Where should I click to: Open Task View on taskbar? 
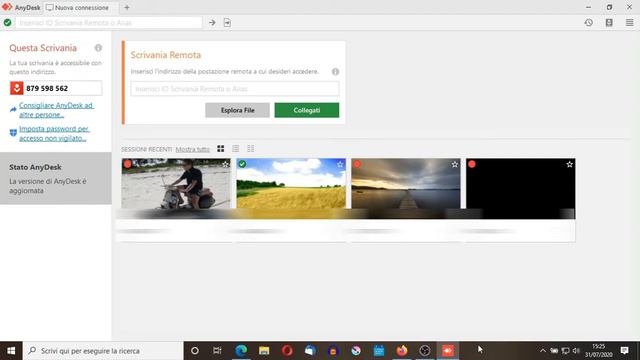click(217, 351)
